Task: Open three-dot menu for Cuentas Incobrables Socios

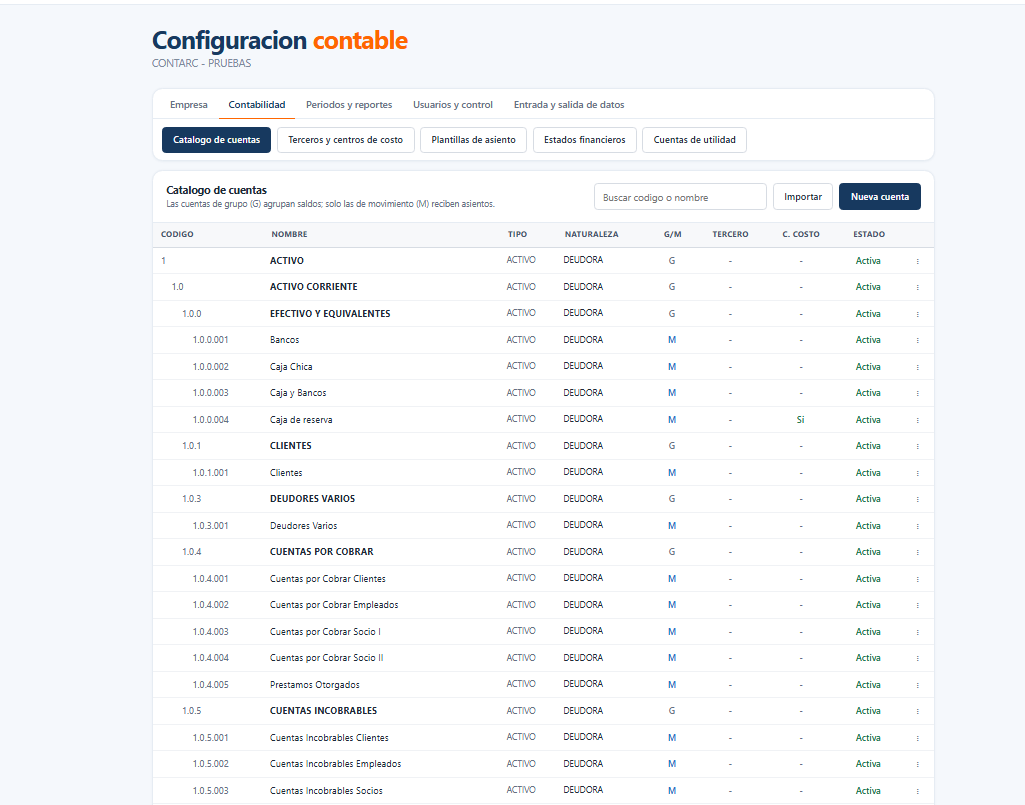Action: 917,791
